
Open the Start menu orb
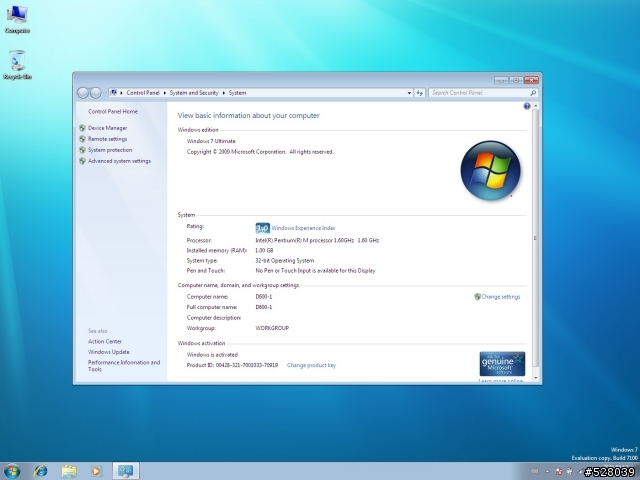(12, 471)
